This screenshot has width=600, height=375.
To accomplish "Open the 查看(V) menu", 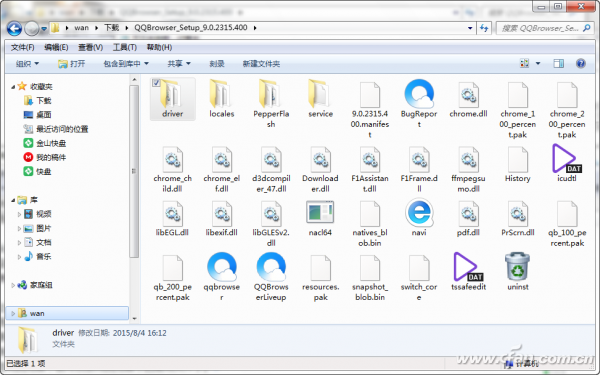I will click(91, 47).
